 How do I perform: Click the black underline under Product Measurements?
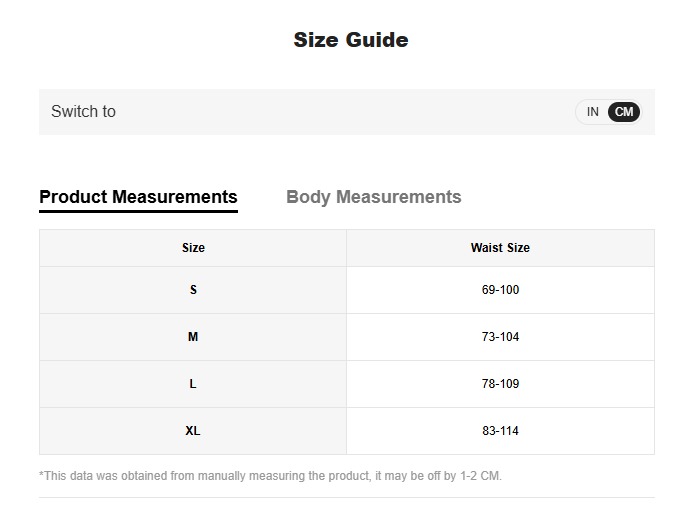click(x=138, y=211)
